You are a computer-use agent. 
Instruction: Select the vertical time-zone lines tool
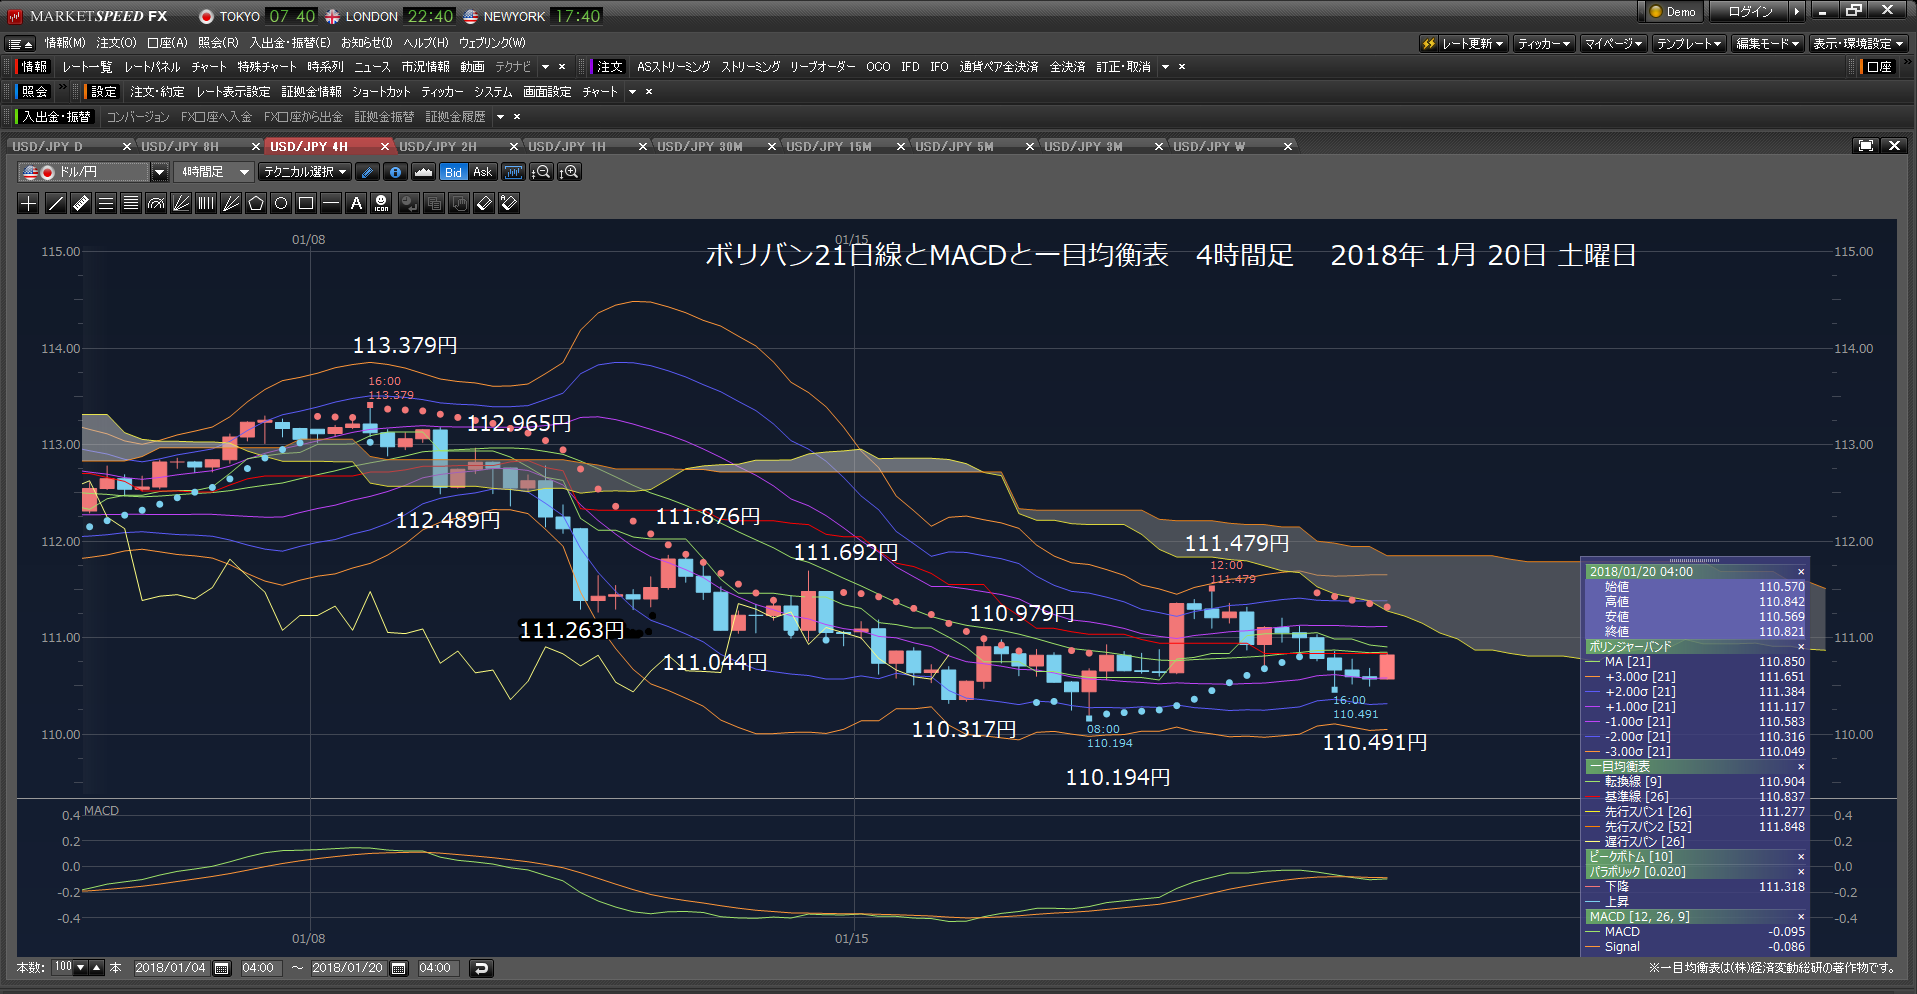tap(206, 204)
